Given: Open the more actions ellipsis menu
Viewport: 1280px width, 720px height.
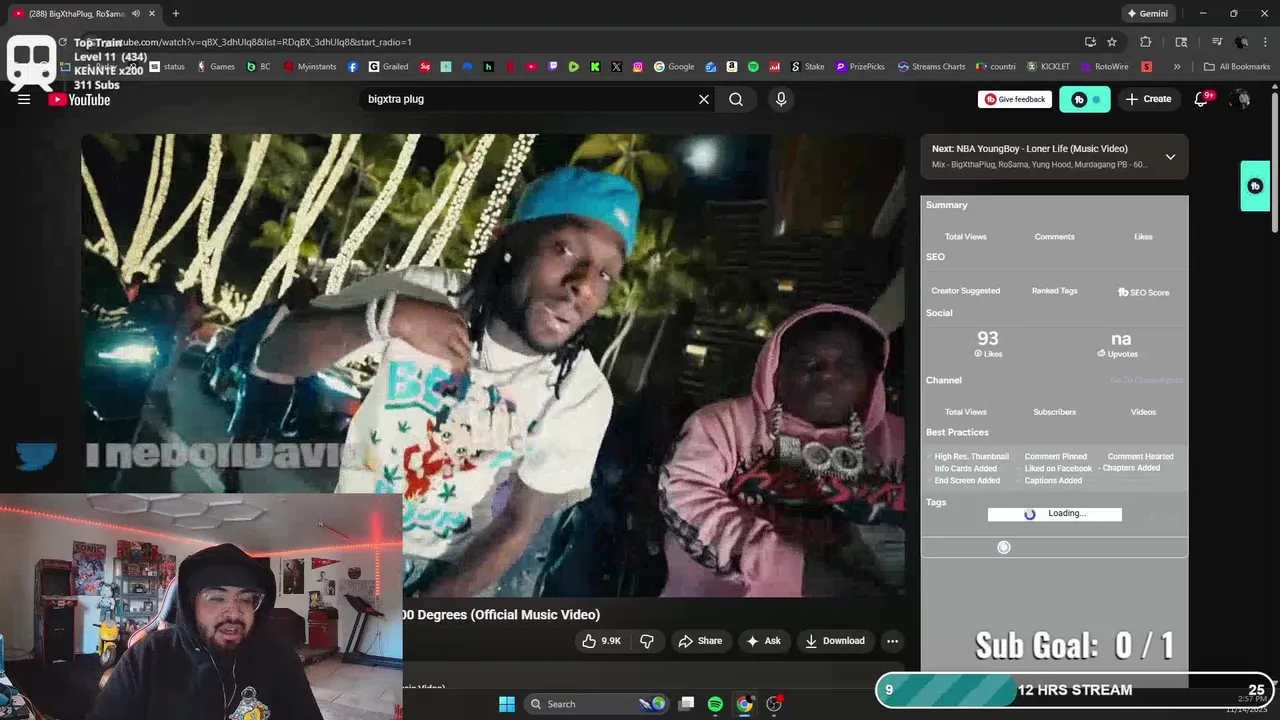Looking at the screenshot, I should [892, 641].
